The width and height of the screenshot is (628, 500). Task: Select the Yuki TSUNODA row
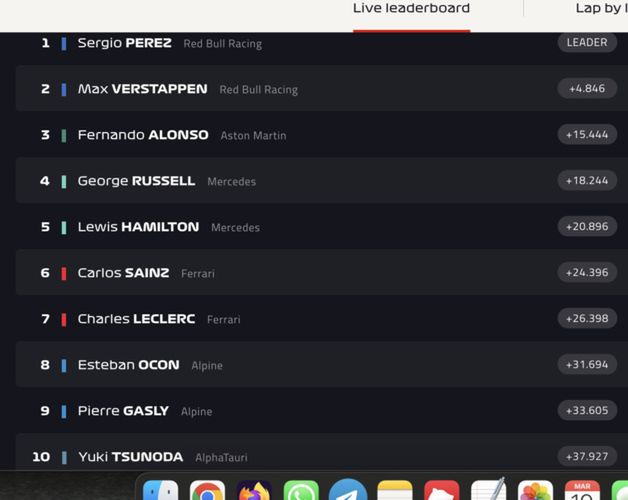coord(322,452)
